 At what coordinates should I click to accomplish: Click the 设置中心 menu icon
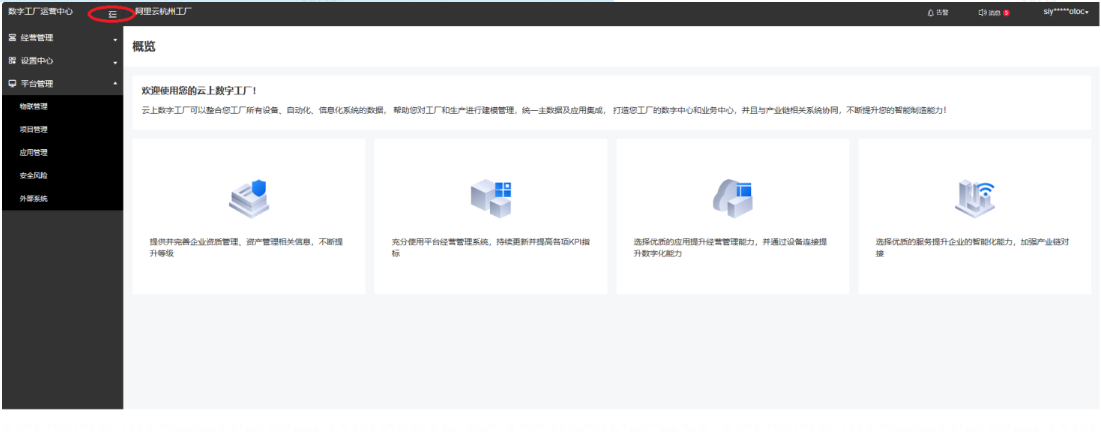click(x=12, y=61)
